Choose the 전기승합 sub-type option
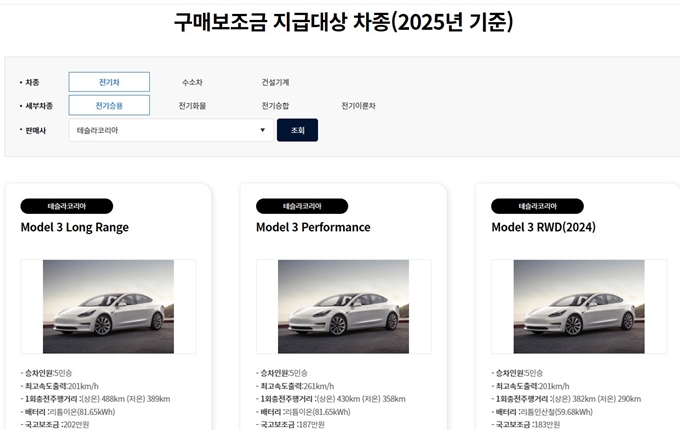Screen dimensions: 680x430 pos(275,105)
